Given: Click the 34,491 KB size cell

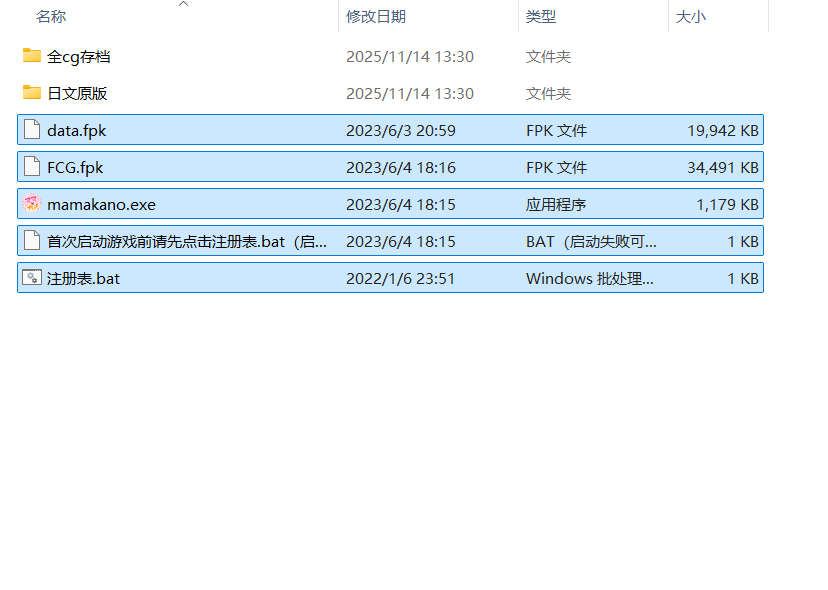Looking at the screenshot, I should pos(722,167).
